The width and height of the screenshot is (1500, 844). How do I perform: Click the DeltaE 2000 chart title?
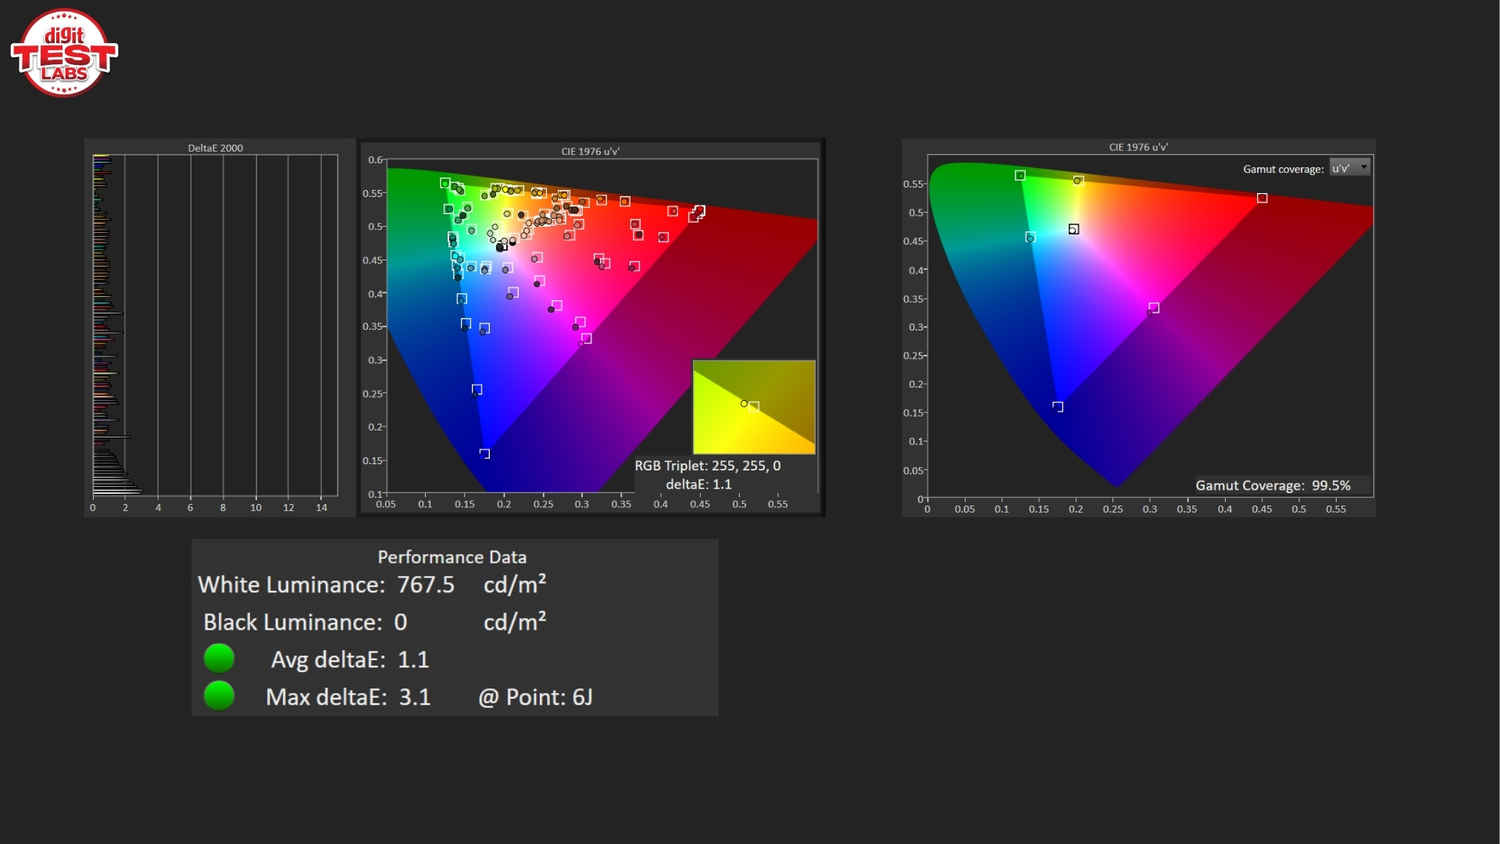tap(215, 148)
